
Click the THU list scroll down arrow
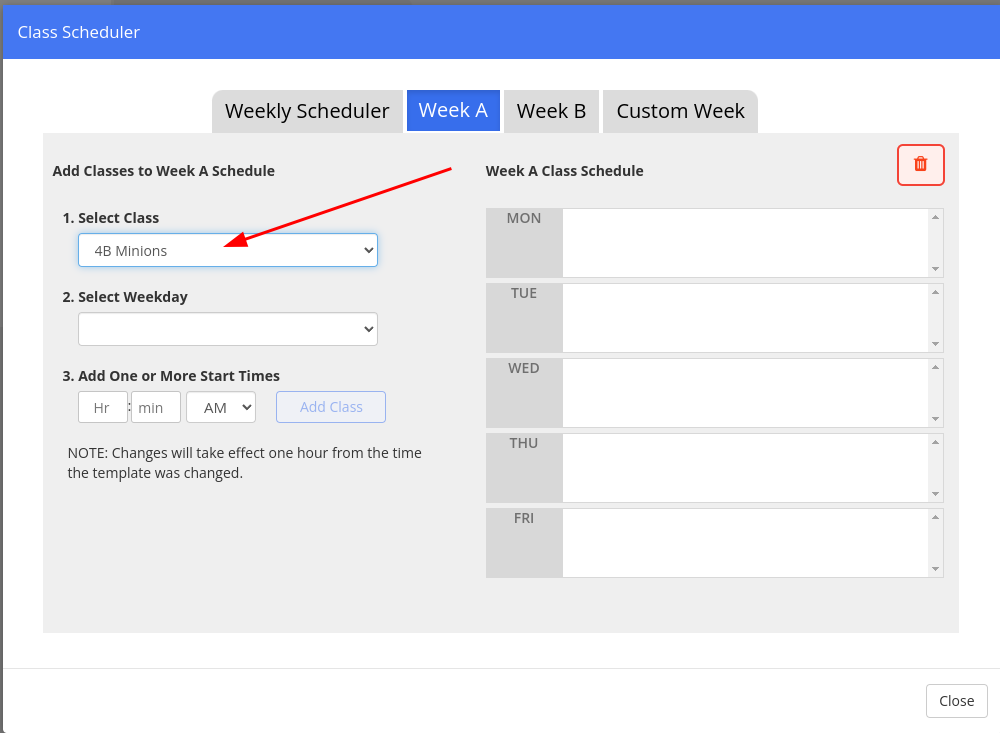click(936, 494)
